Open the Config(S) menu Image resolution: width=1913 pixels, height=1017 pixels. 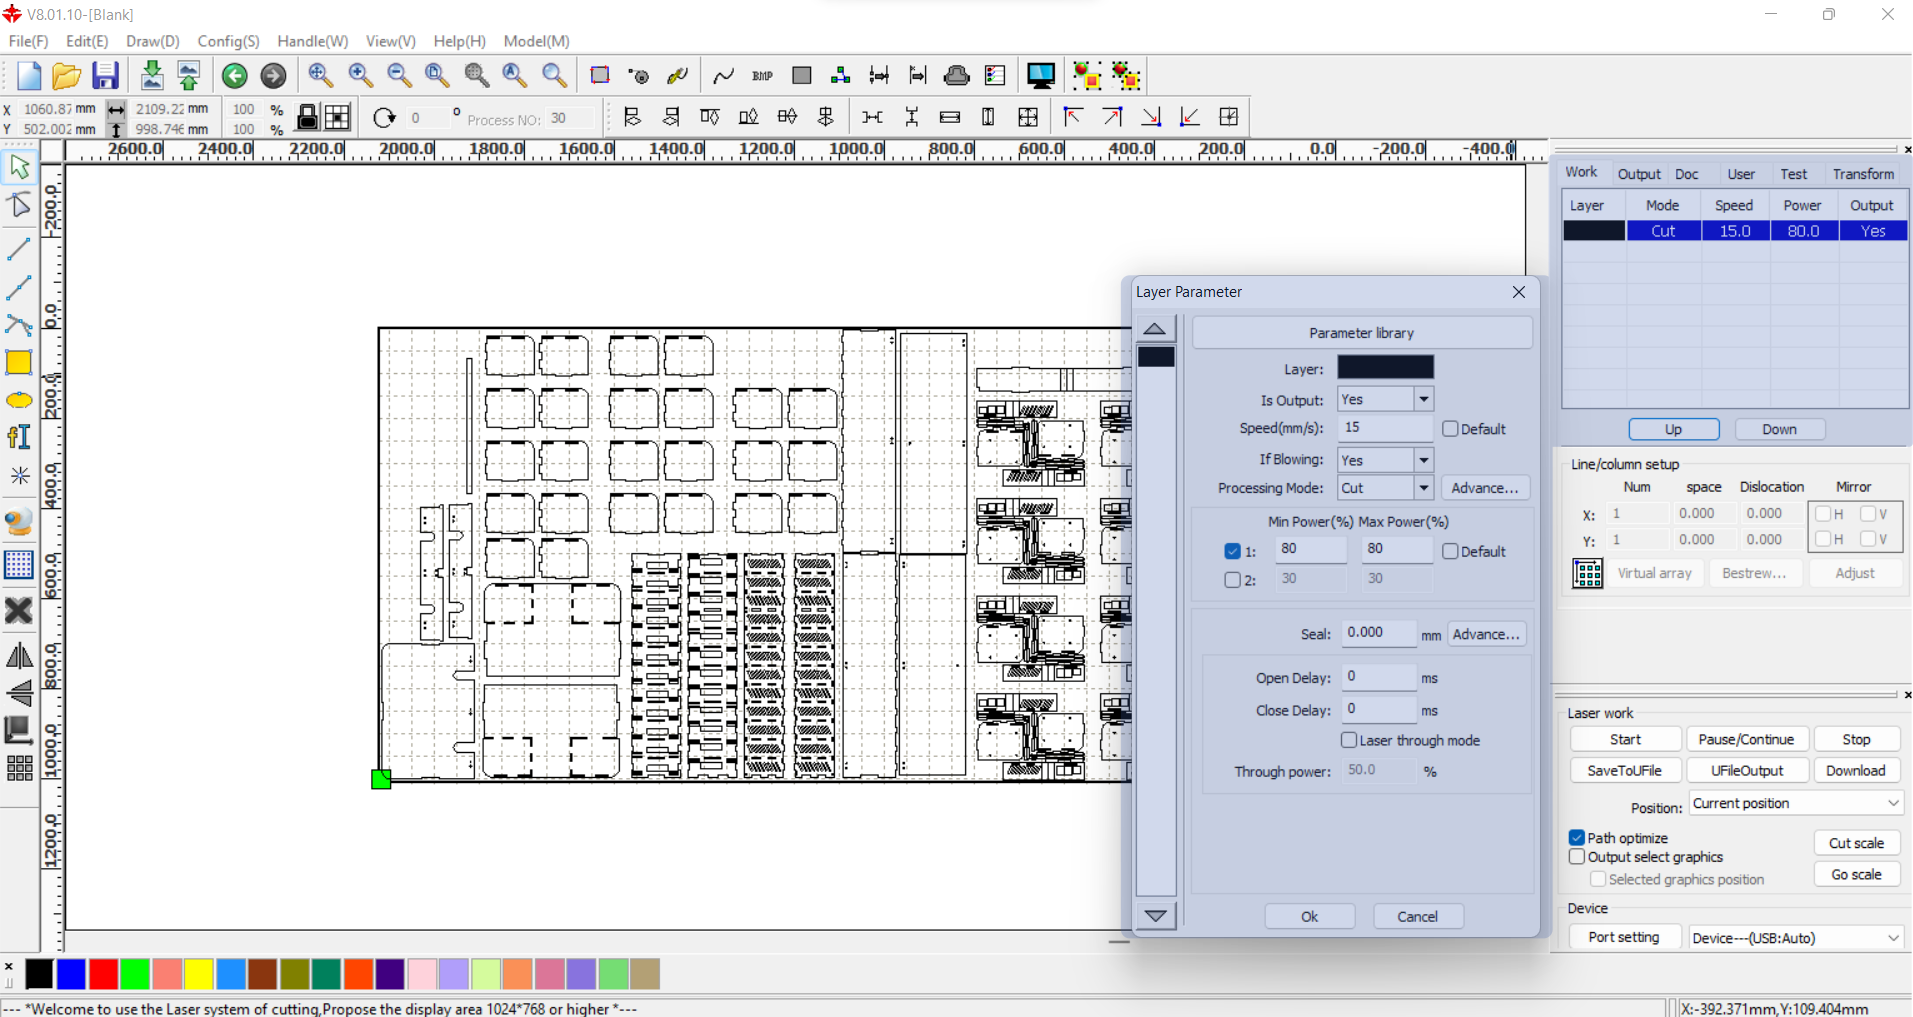(x=228, y=41)
